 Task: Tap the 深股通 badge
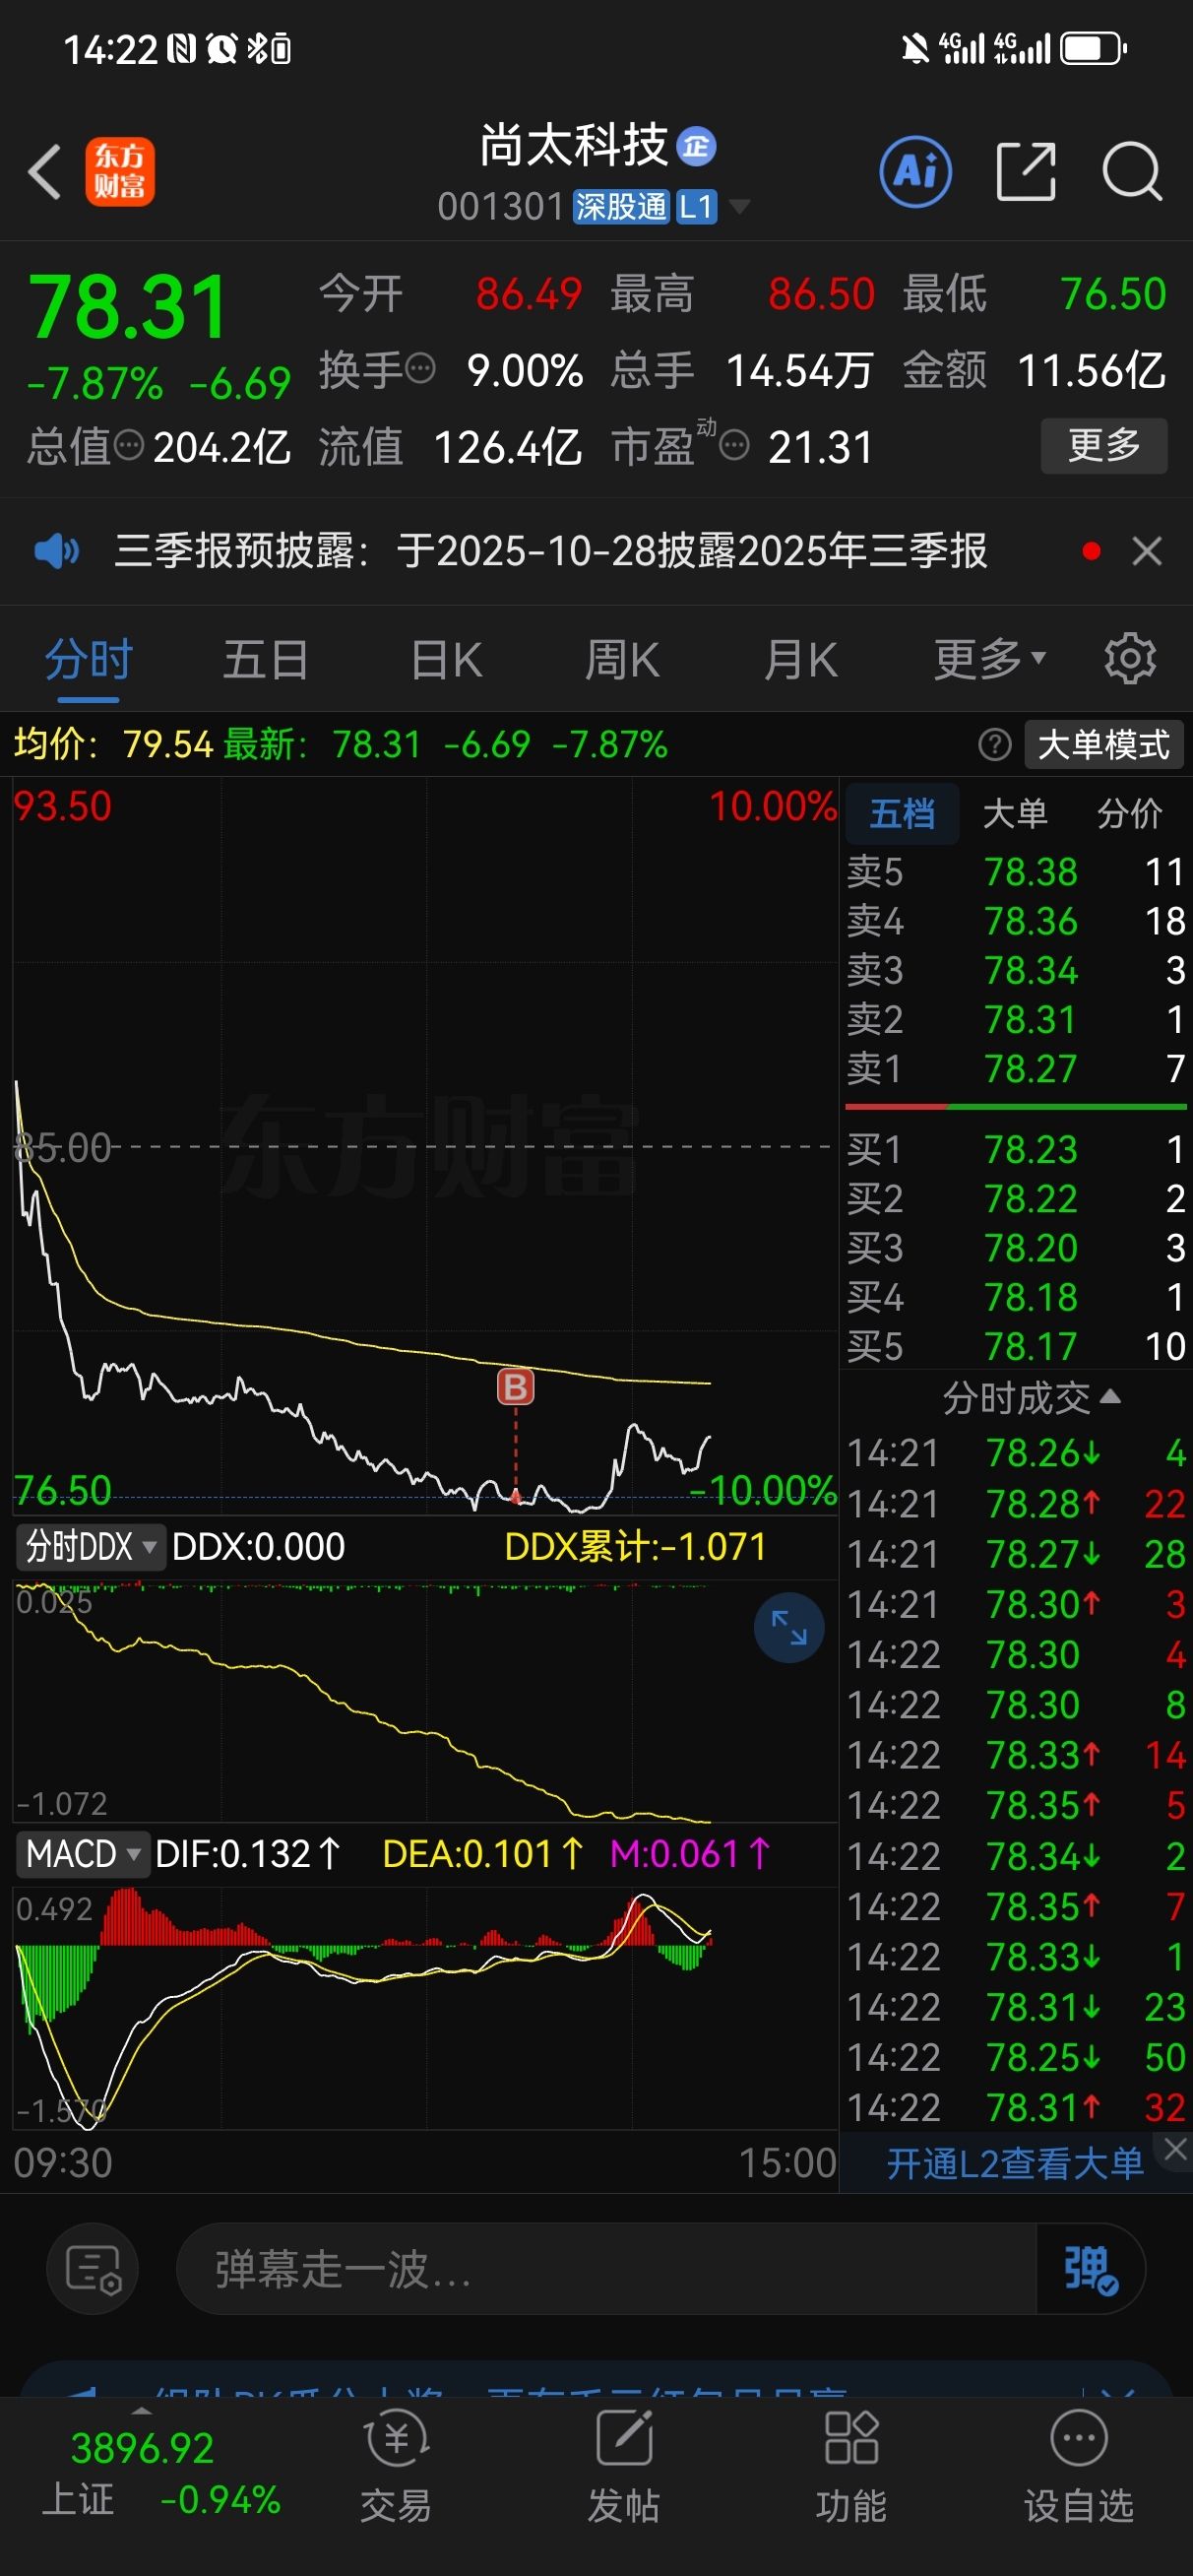[x=621, y=207]
